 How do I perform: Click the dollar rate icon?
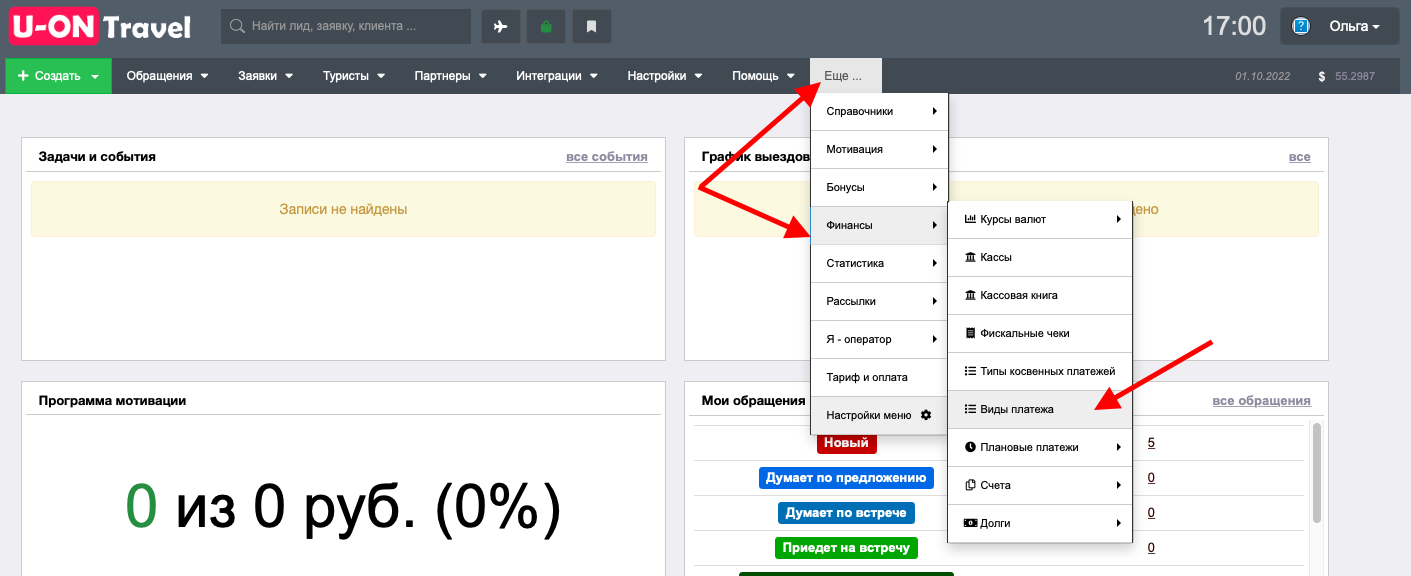click(1322, 76)
